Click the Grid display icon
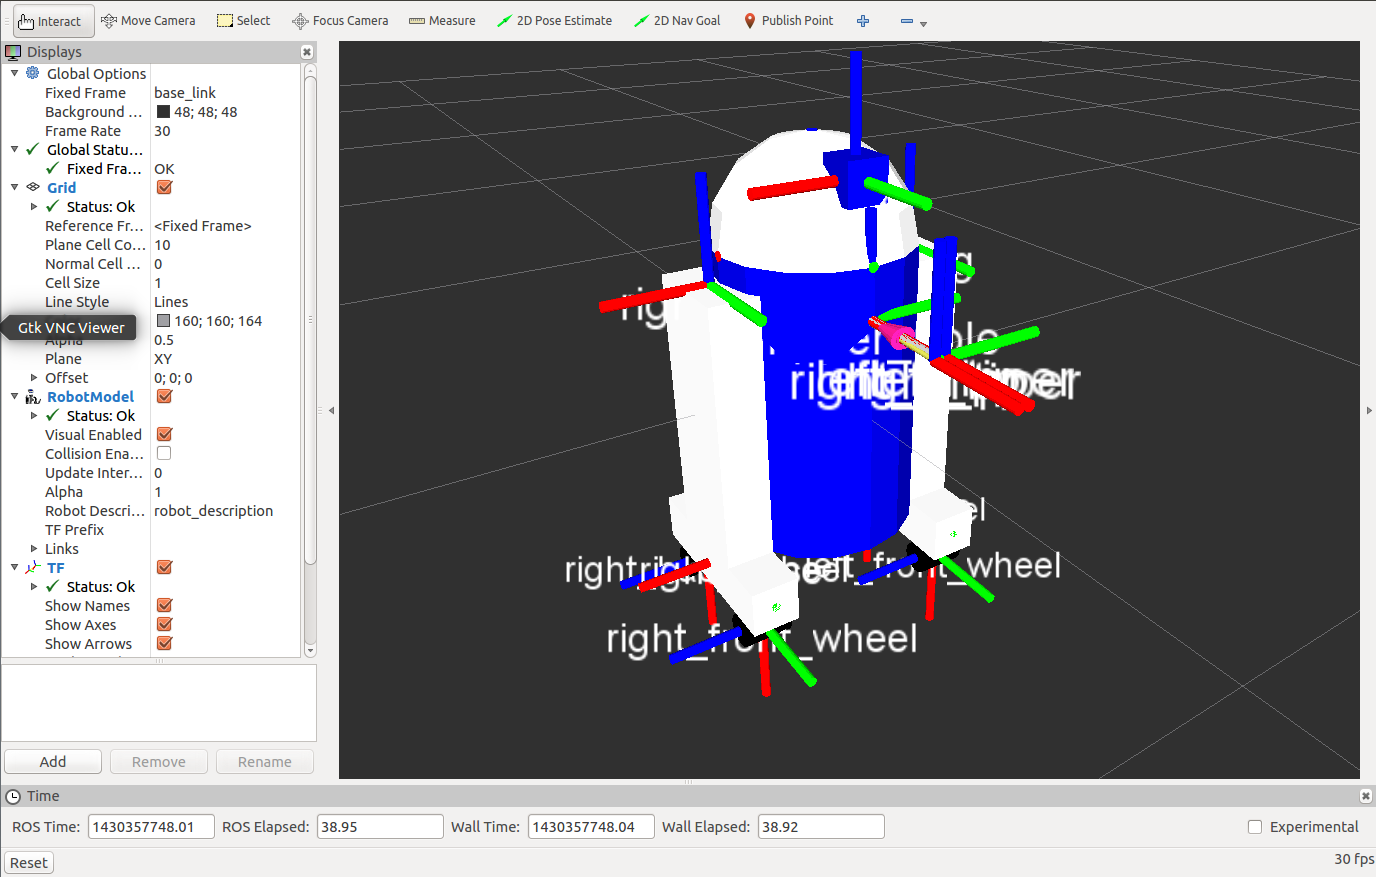This screenshot has height=877, width=1376. pyautogui.click(x=33, y=187)
